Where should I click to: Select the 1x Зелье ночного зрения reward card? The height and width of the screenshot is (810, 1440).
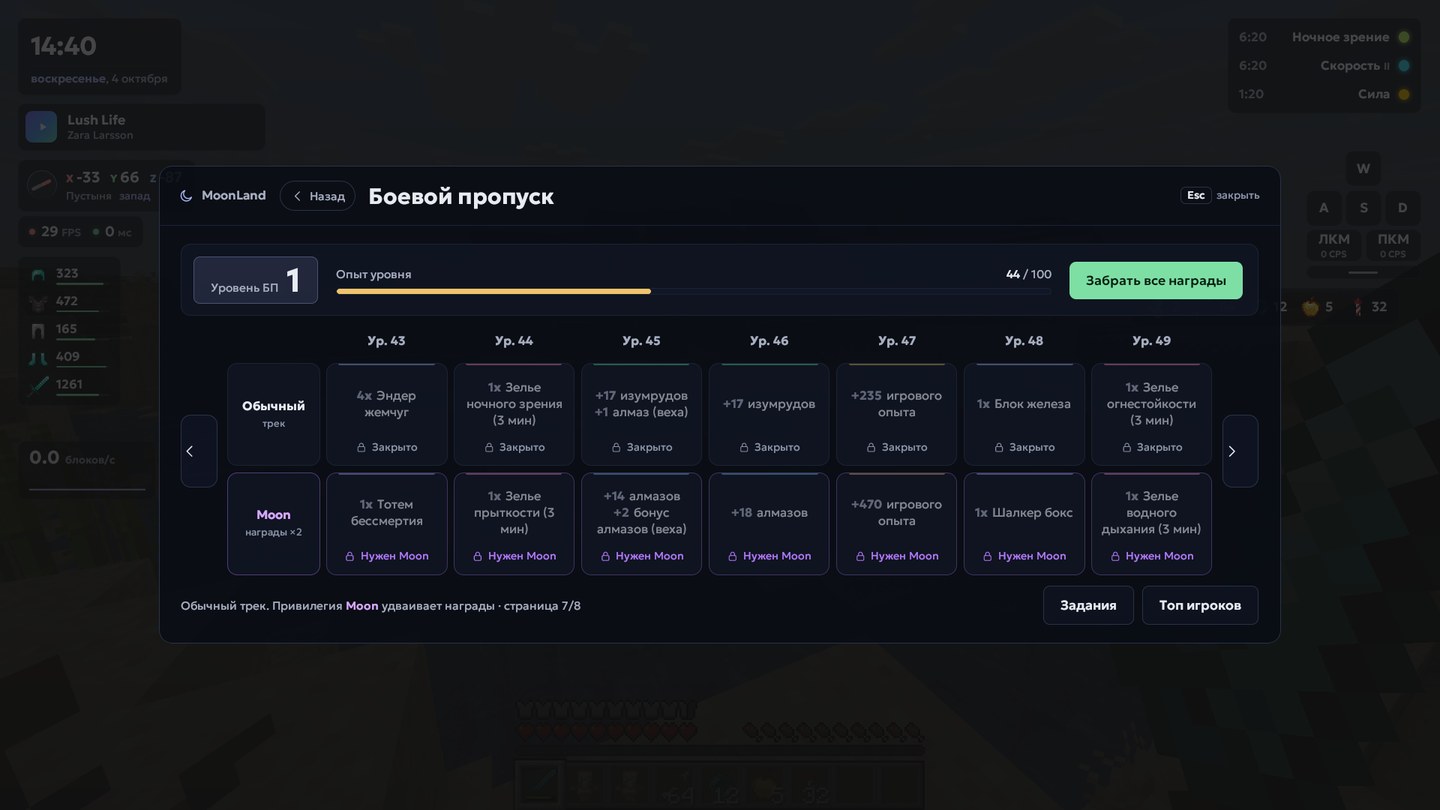point(514,414)
